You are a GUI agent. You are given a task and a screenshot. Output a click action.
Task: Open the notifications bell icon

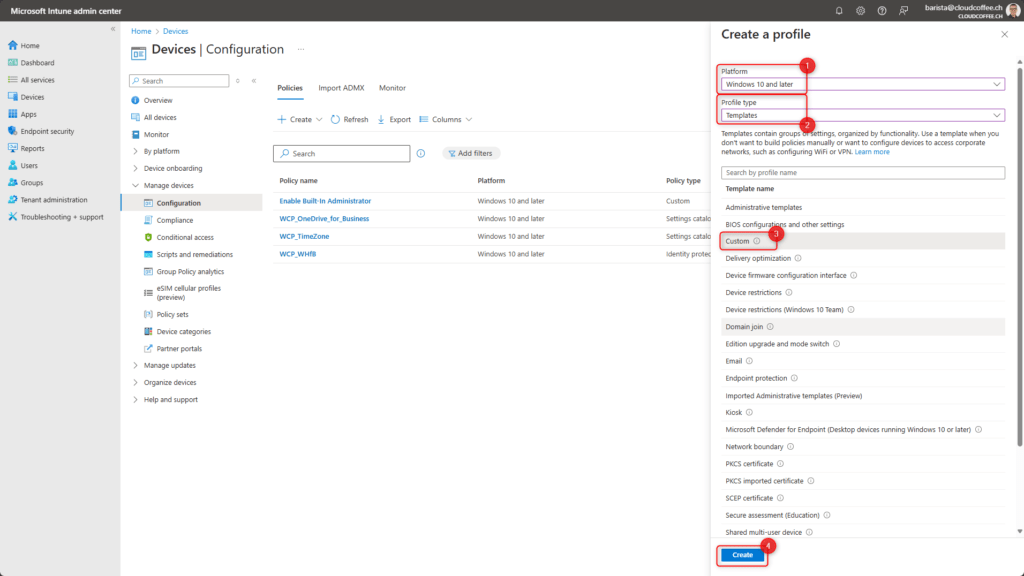(839, 10)
